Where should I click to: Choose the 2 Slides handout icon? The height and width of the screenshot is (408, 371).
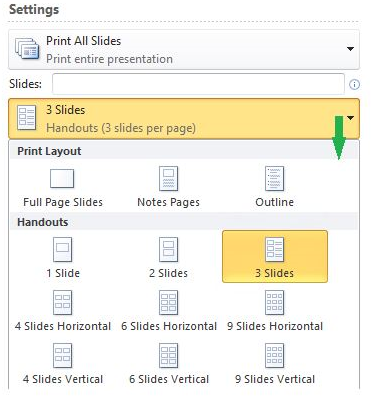click(x=168, y=249)
